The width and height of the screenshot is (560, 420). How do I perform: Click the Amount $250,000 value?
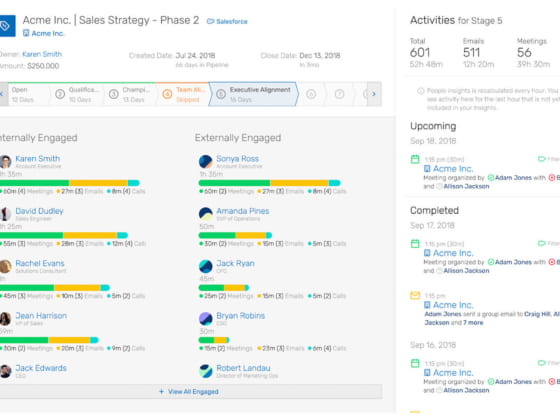coord(43,66)
